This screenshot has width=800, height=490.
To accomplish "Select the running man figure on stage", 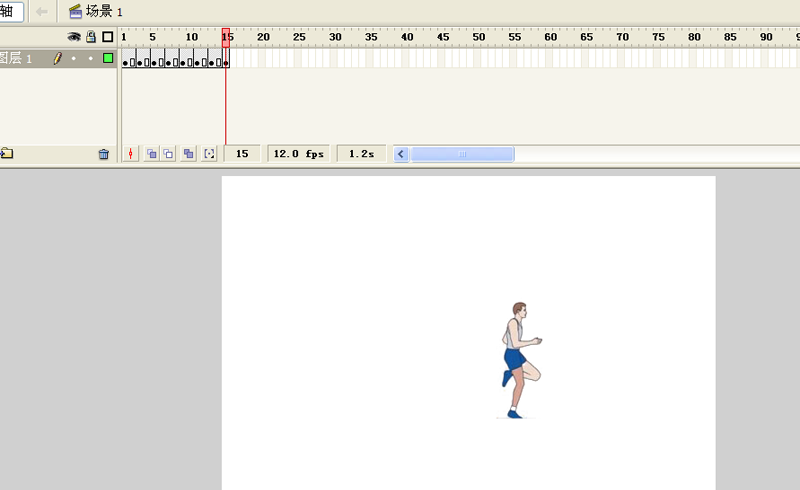I will 519,360.
